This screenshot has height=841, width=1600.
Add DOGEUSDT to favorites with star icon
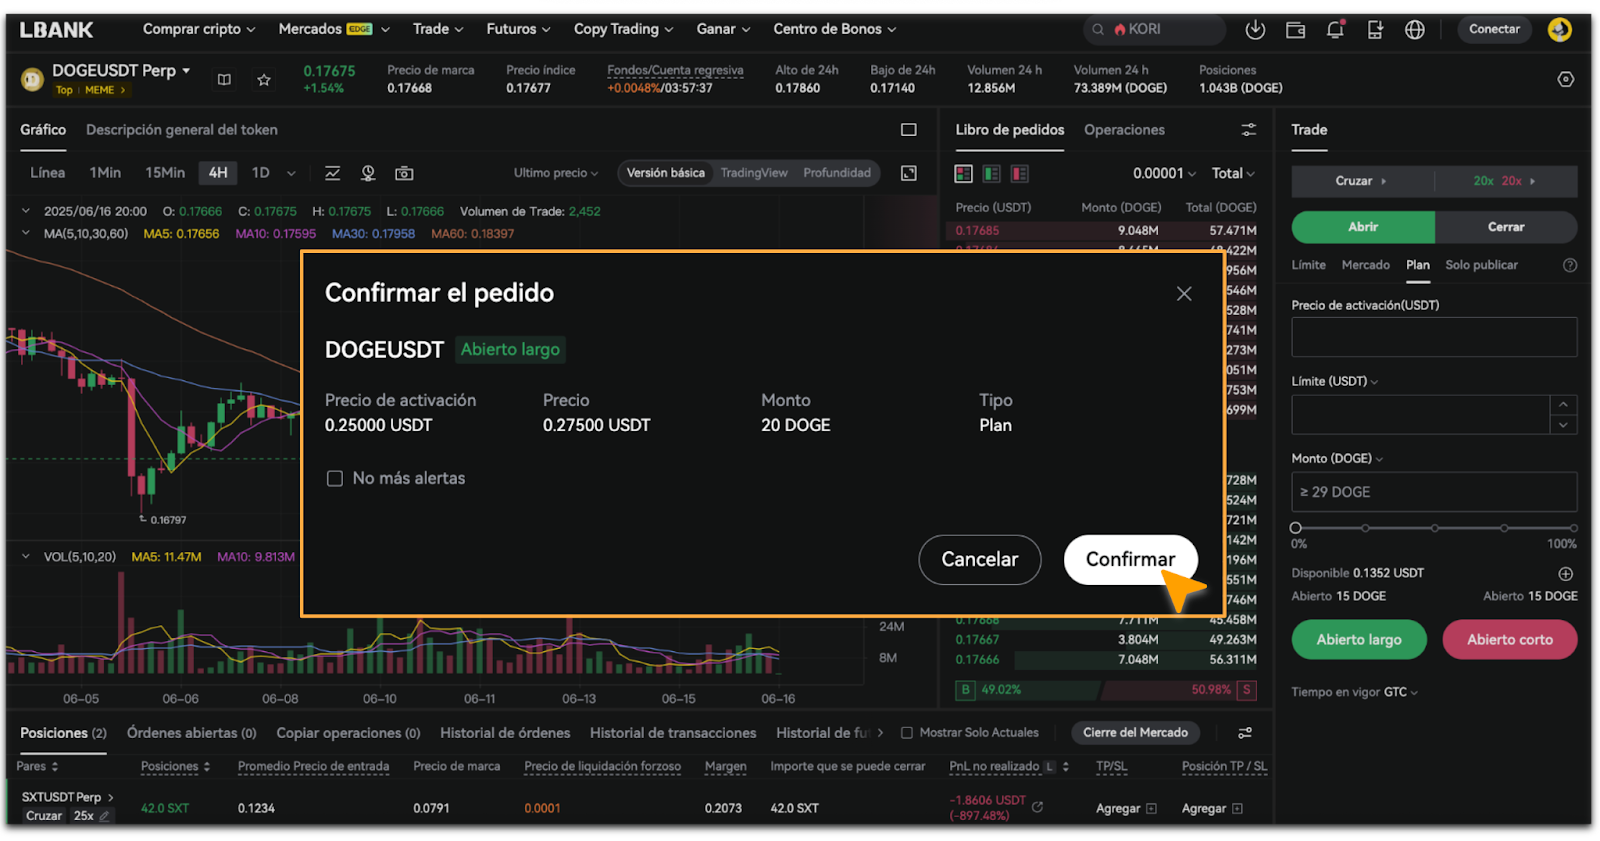pyautogui.click(x=264, y=80)
